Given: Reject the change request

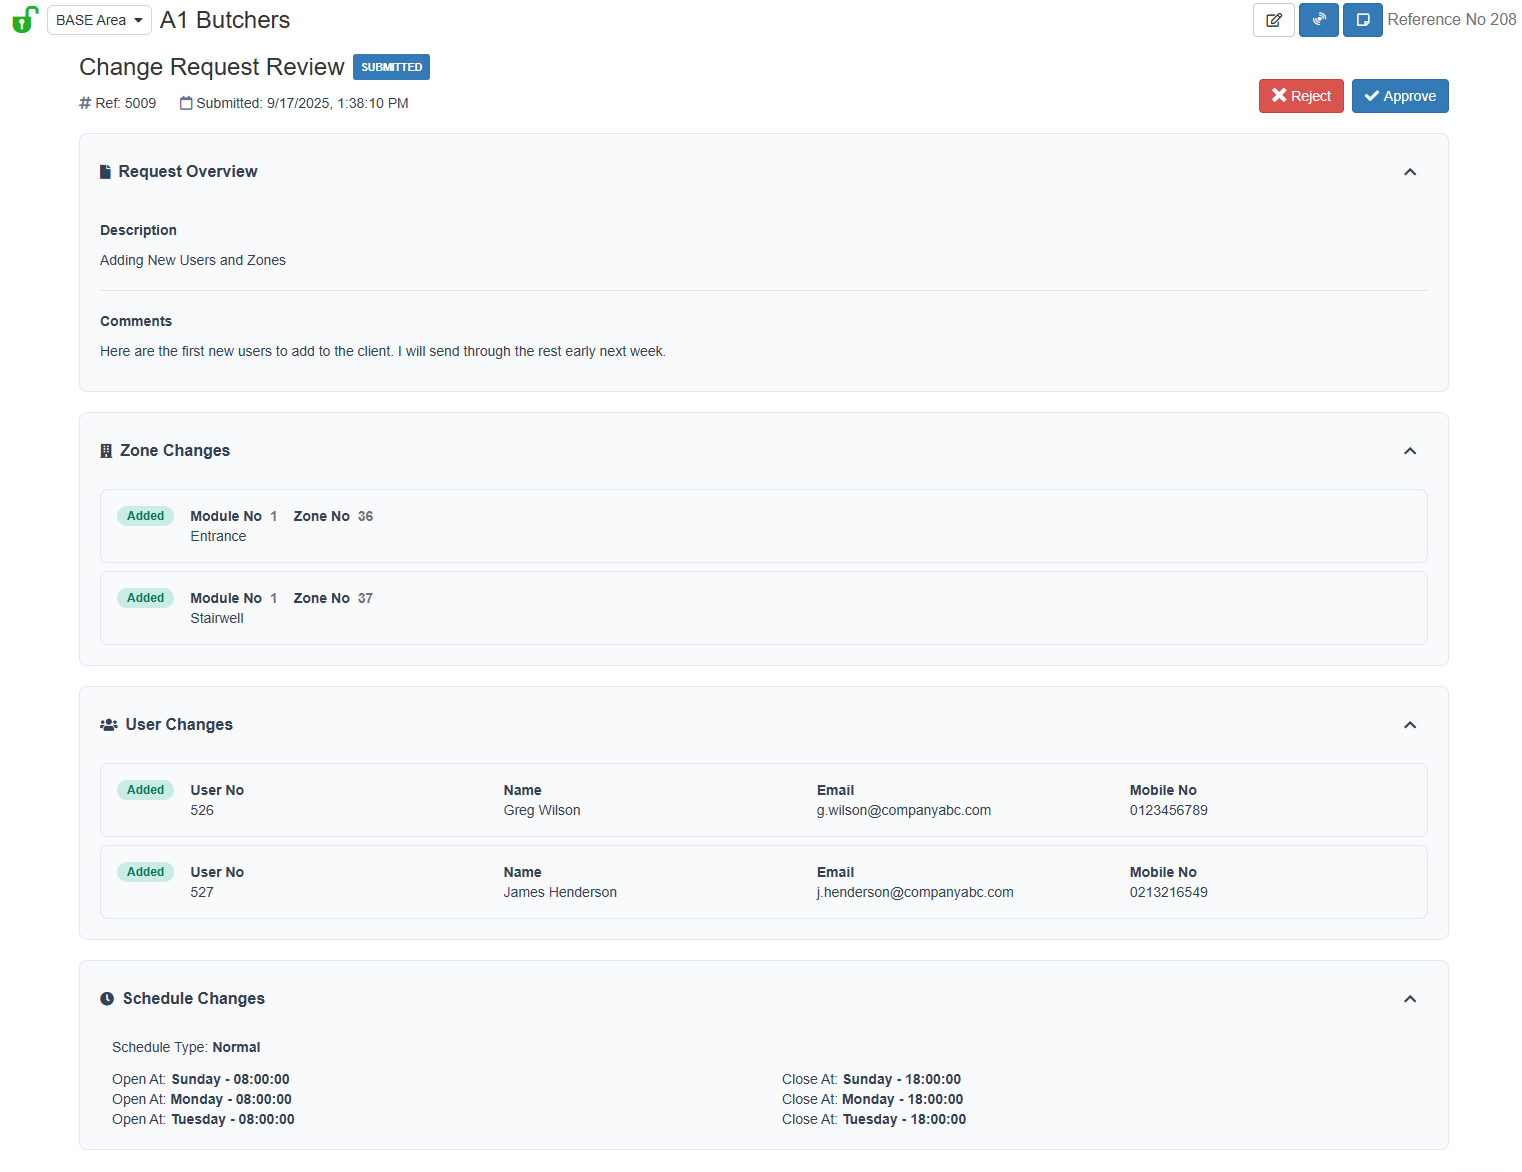Looking at the screenshot, I should [x=1300, y=96].
